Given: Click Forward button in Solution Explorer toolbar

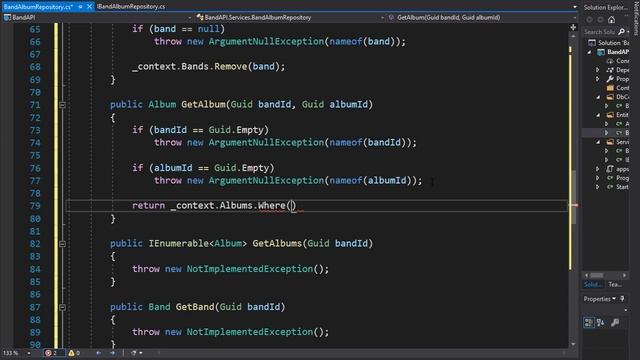Looking at the screenshot, I should pos(600,20).
